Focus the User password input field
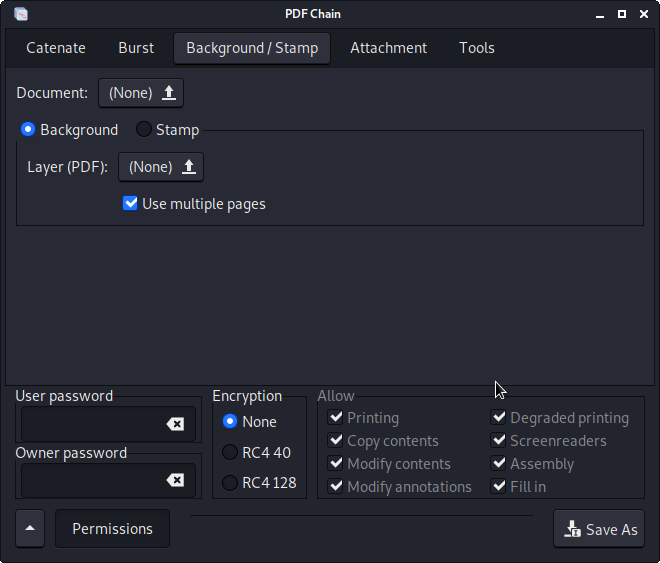The width and height of the screenshot is (660, 563). pos(109,424)
